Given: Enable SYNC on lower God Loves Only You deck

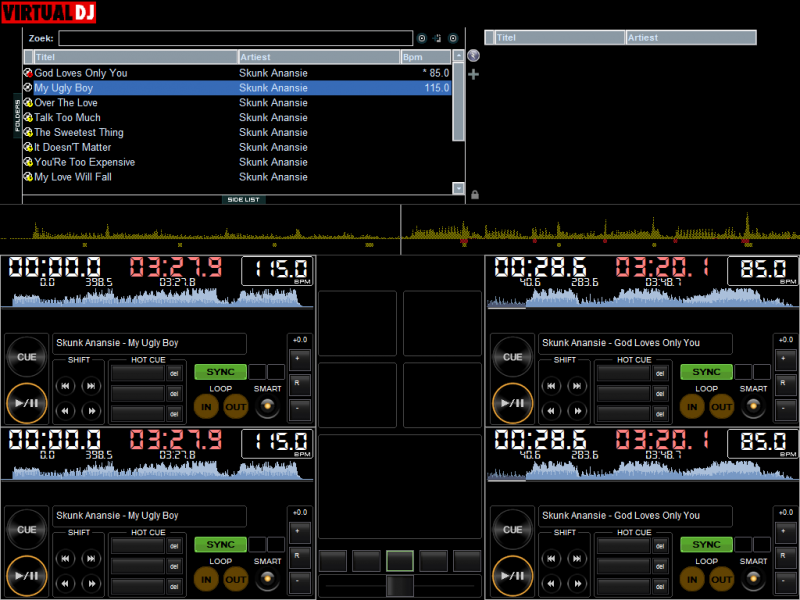Looking at the screenshot, I should pos(707,544).
